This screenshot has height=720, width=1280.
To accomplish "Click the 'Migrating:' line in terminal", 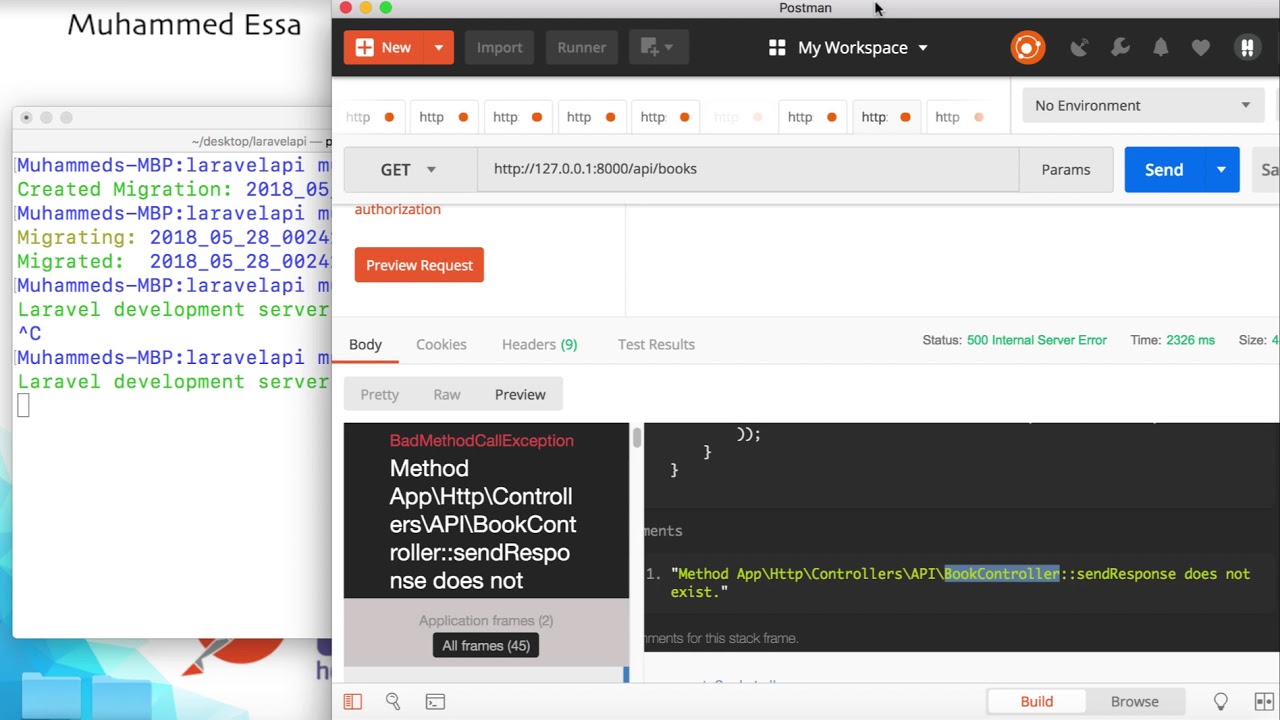I will point(173,238).
